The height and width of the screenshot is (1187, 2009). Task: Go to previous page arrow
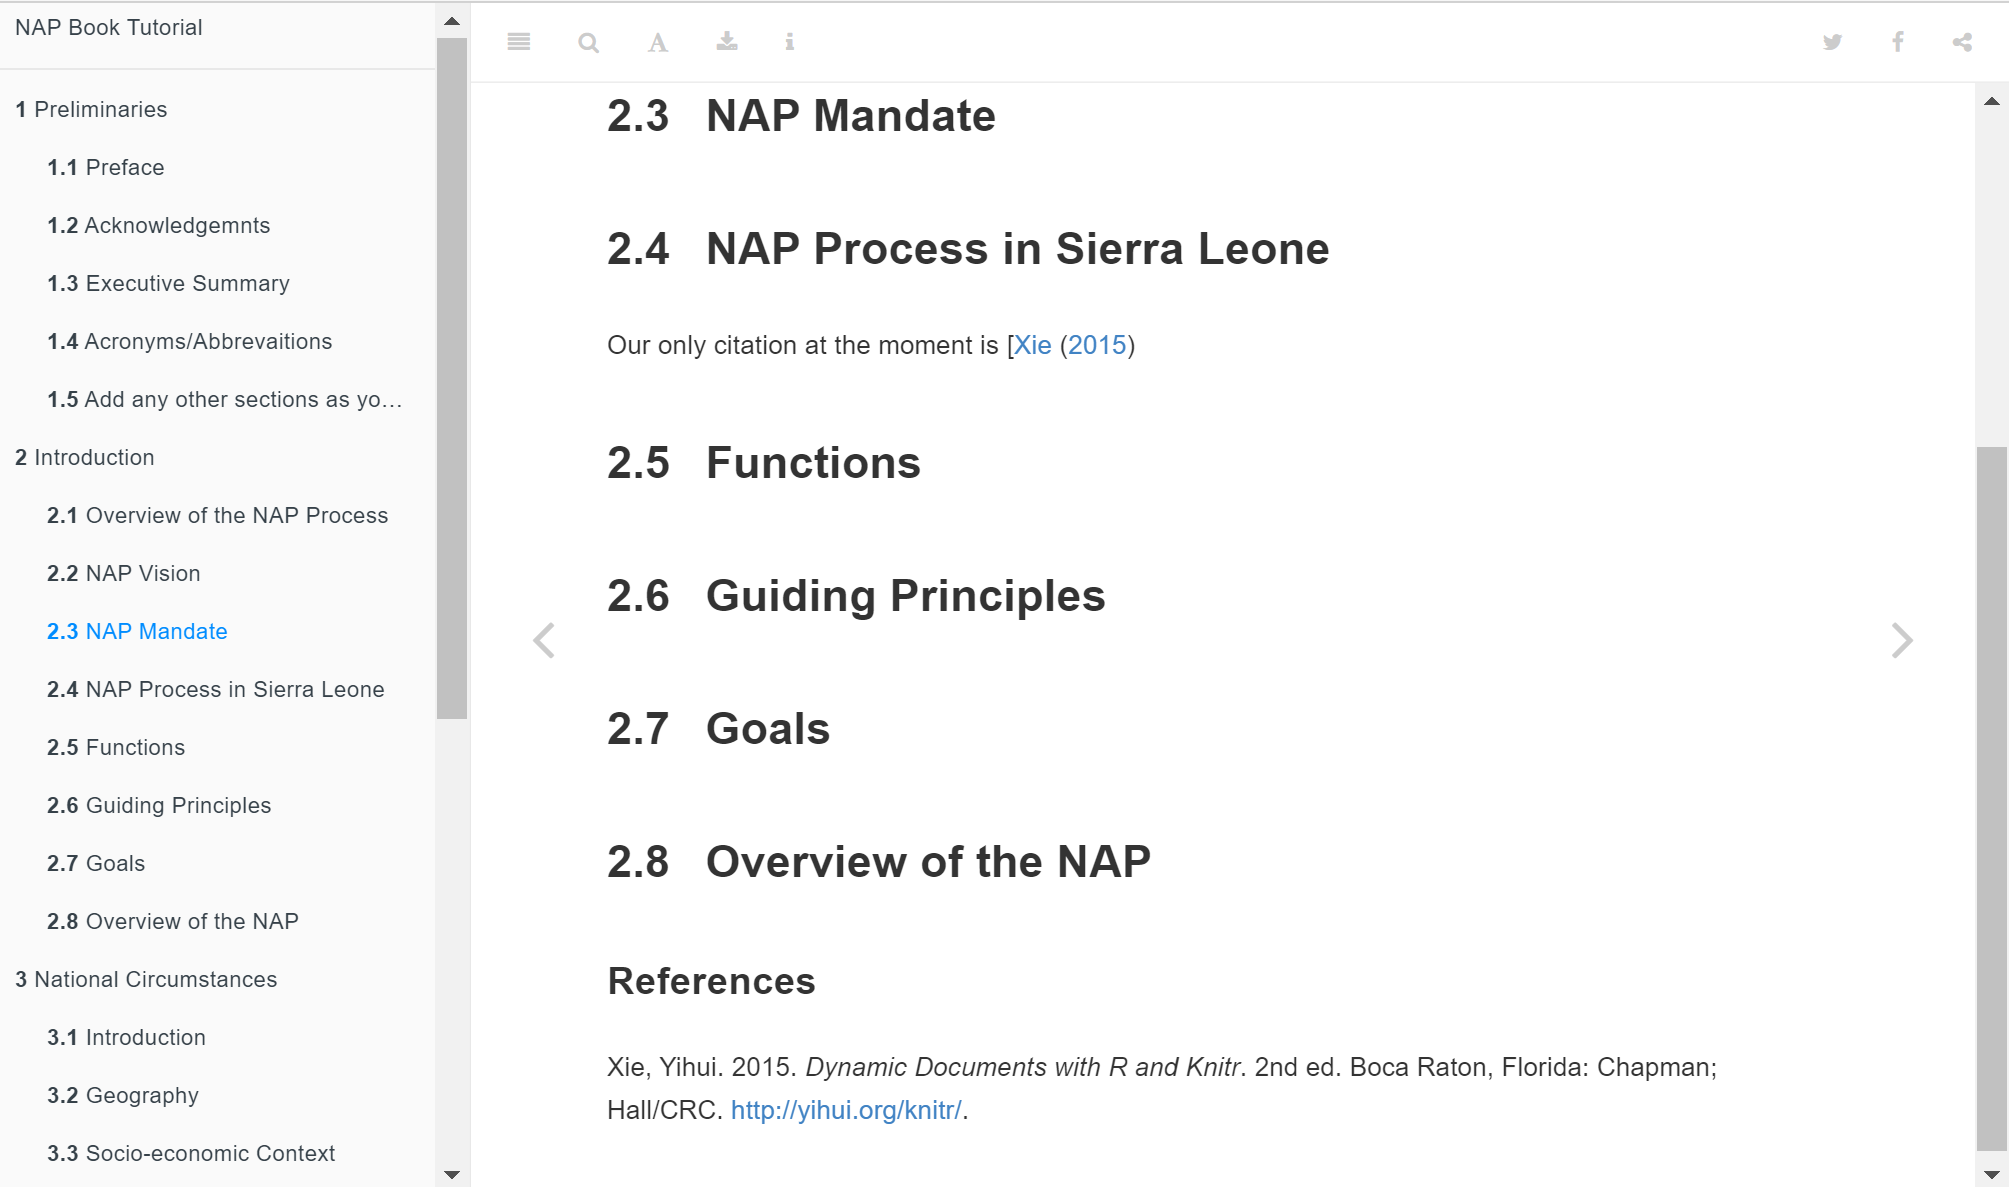pyautogui.click(x=544, y=640)
